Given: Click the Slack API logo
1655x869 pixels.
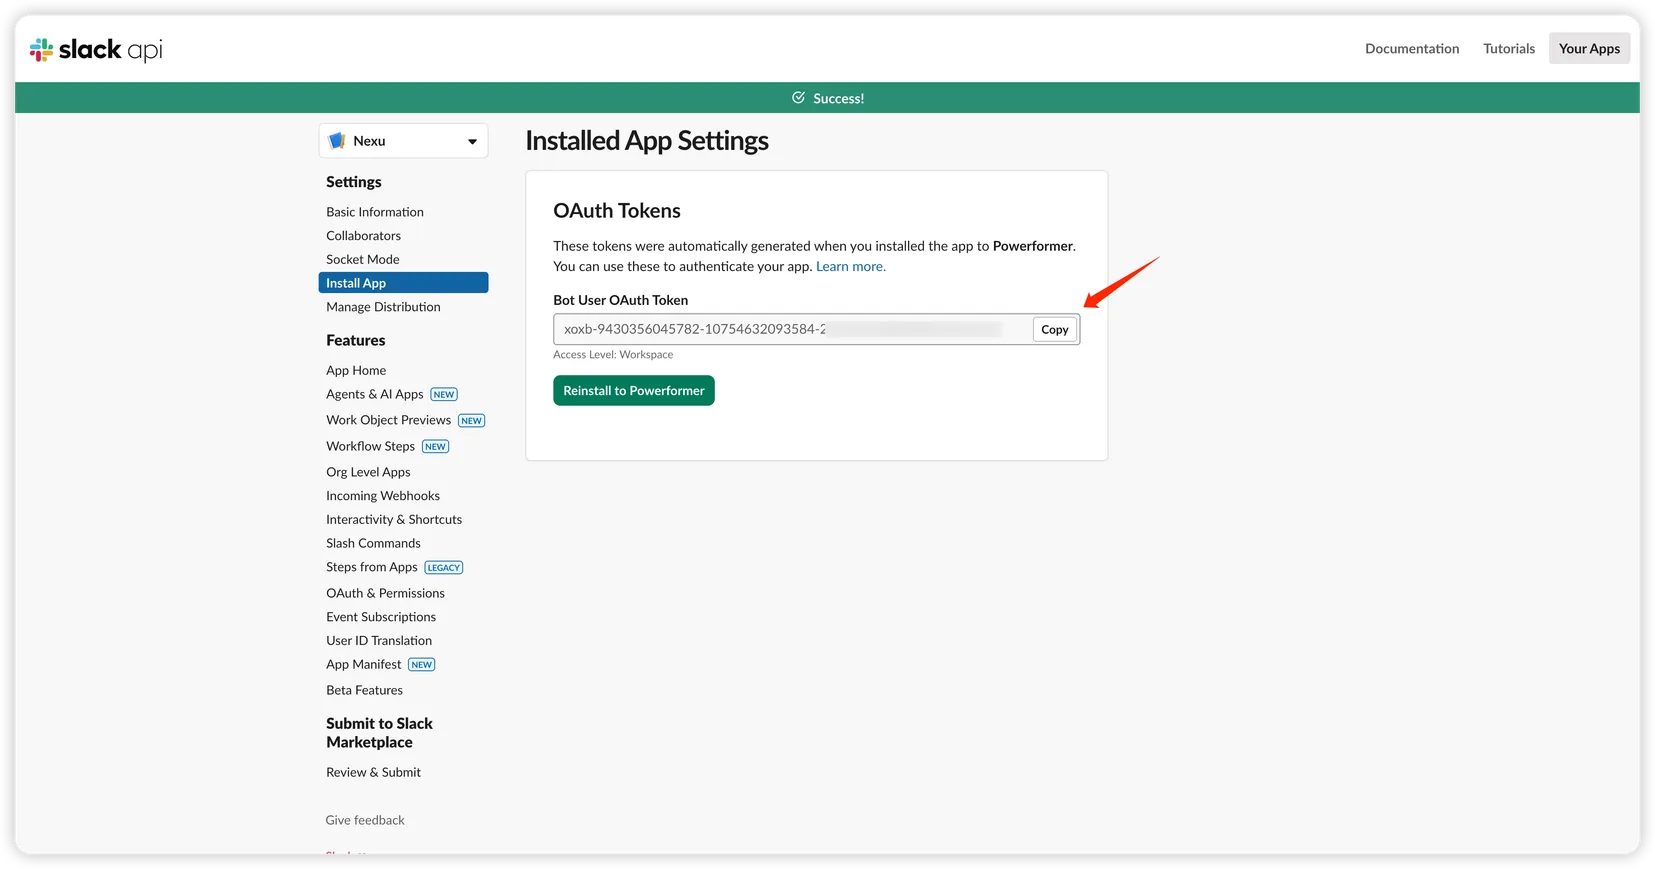Looking at the screenshot, I should coord(96,49).
